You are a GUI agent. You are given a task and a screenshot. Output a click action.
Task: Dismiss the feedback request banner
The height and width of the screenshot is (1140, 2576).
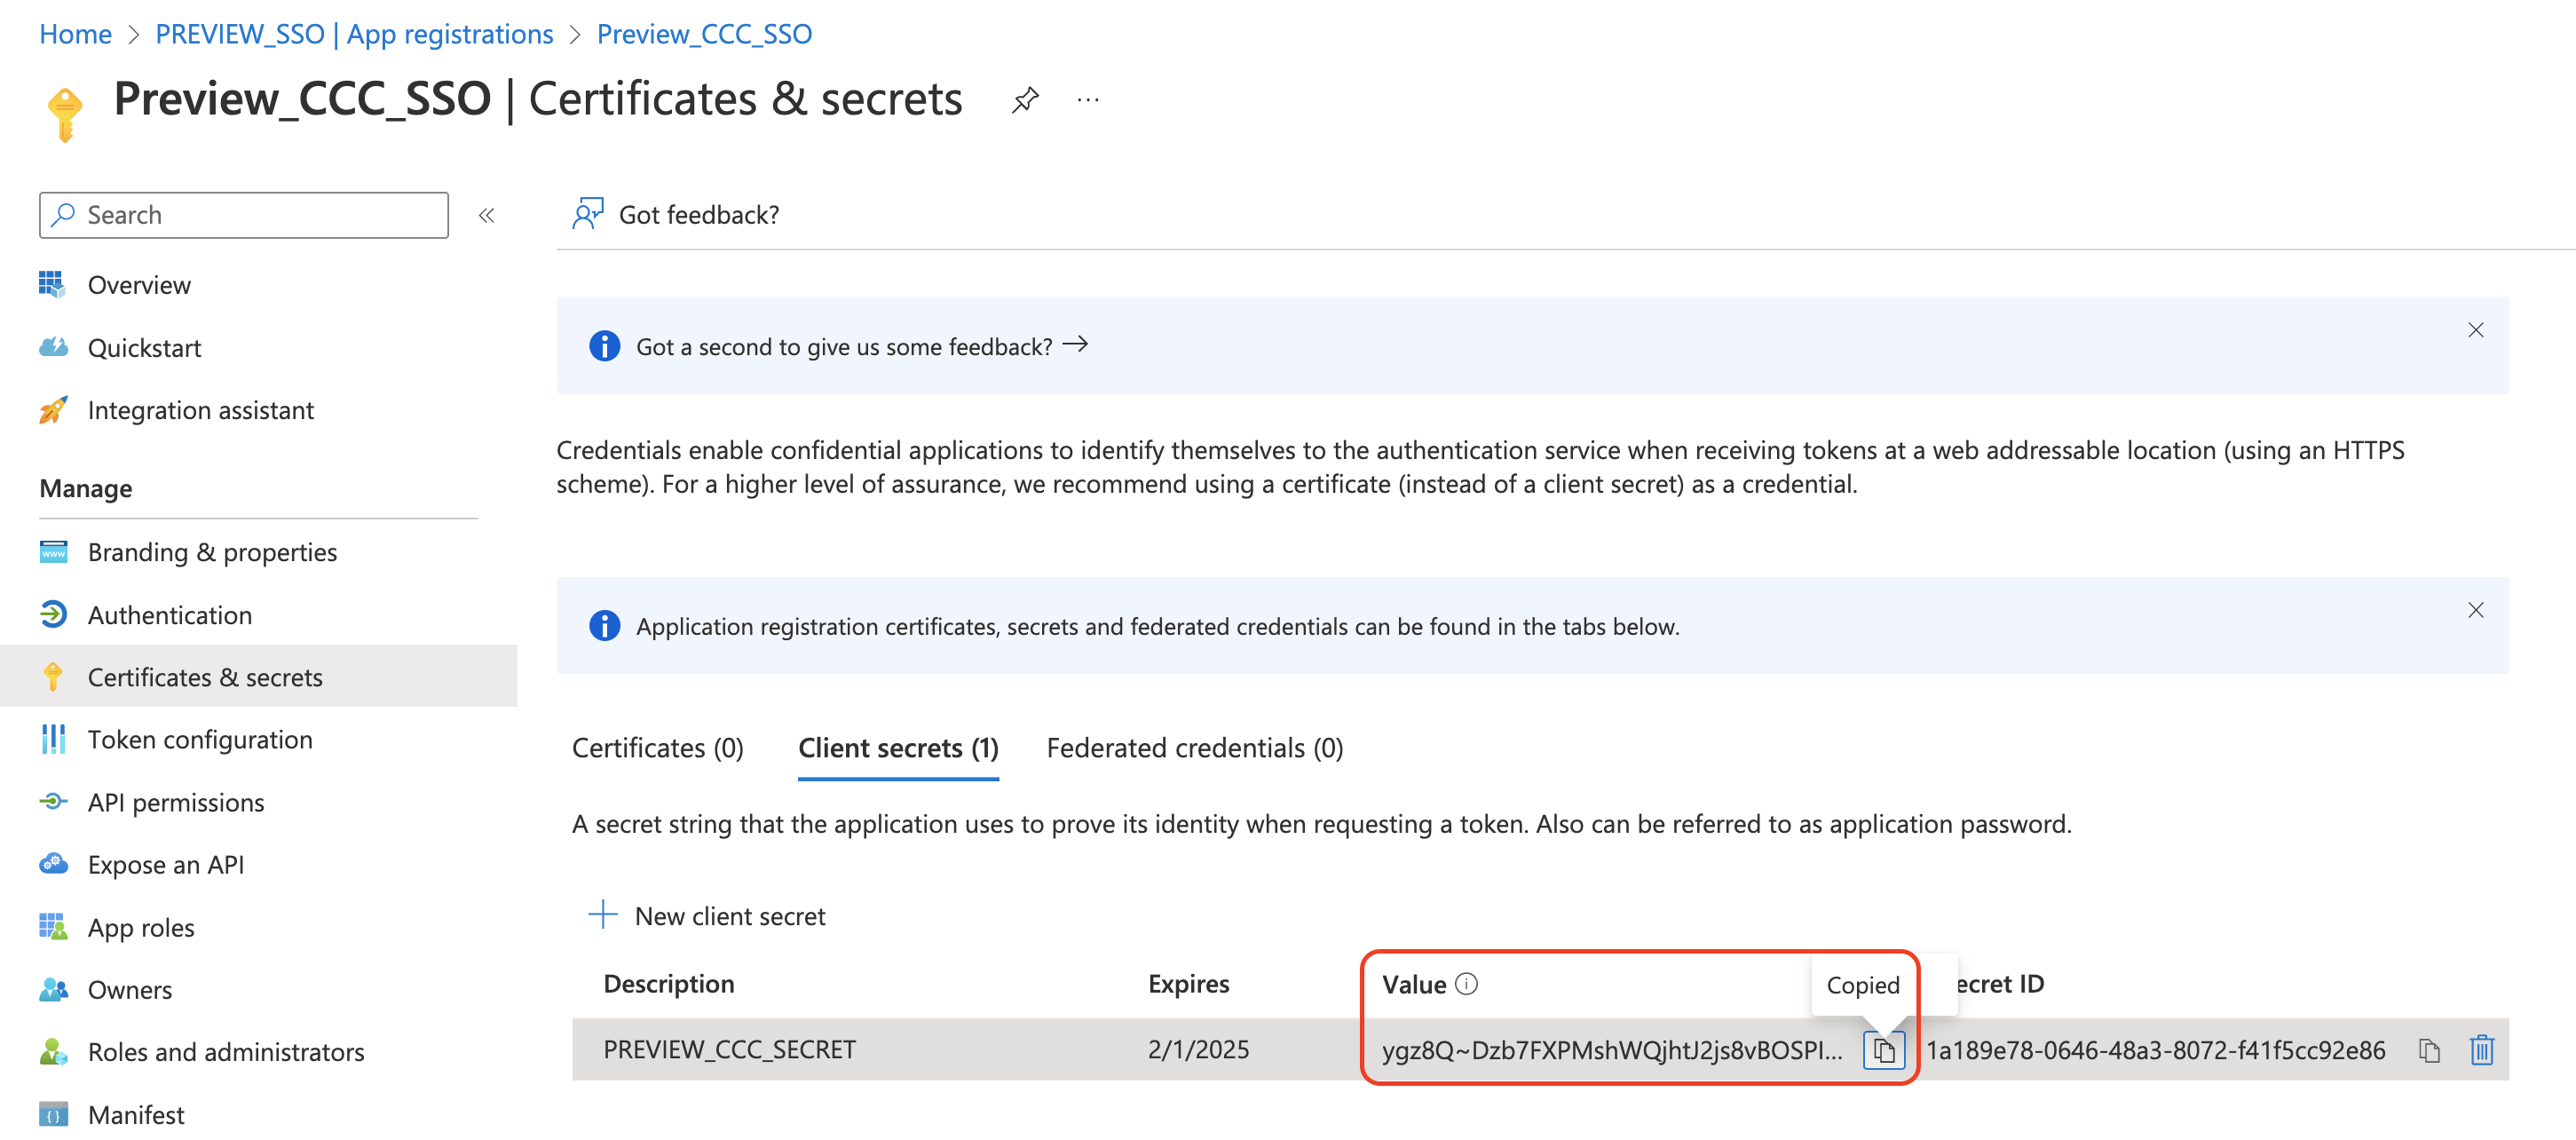coord(2475,330)
